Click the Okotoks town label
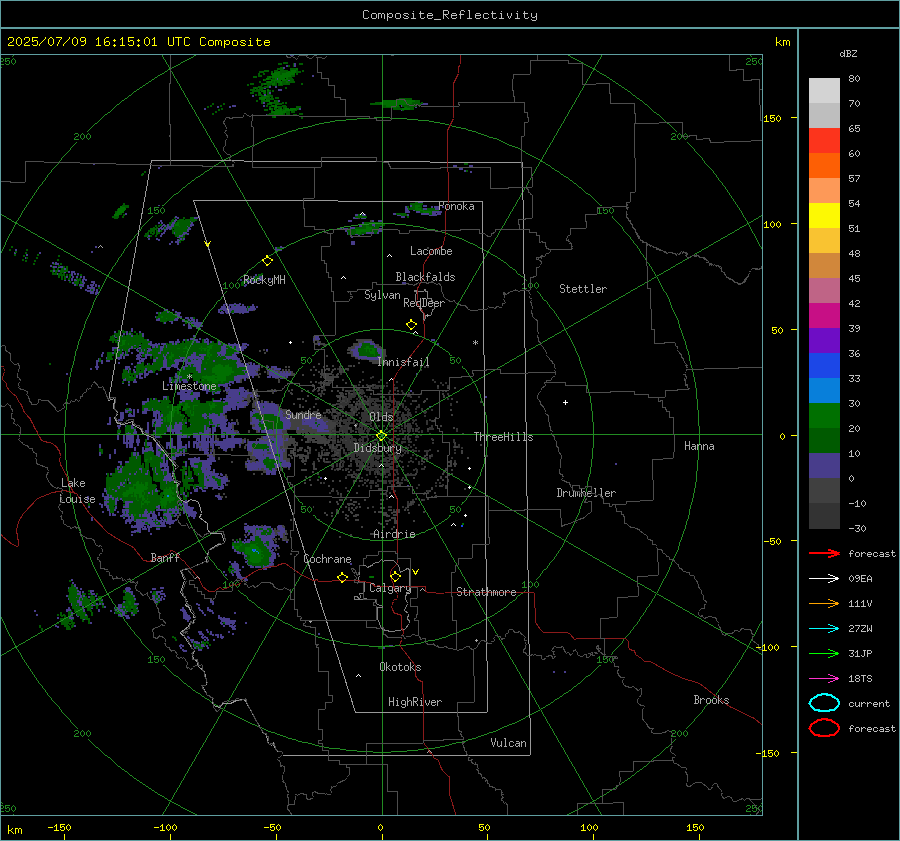The image size is (900, 841). pos(400,666)
